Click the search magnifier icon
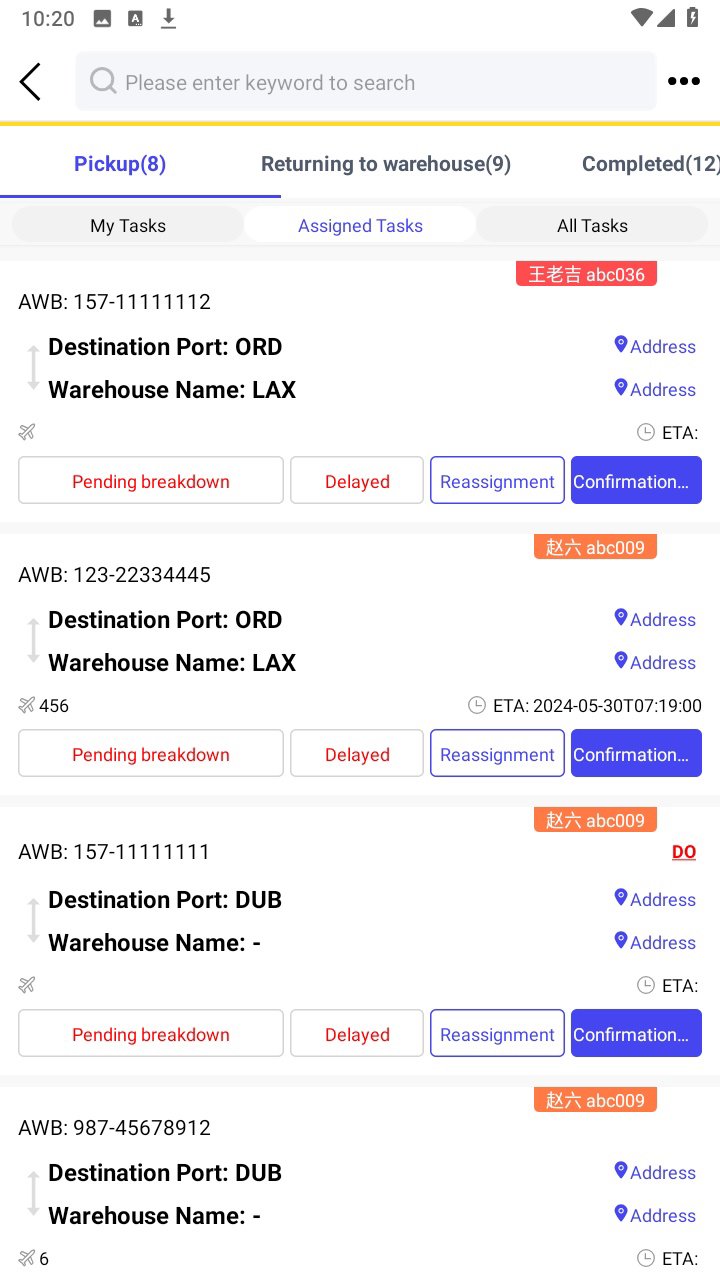Image resolution: width=720 pixels, height=1280 pixels. point(103,81)
